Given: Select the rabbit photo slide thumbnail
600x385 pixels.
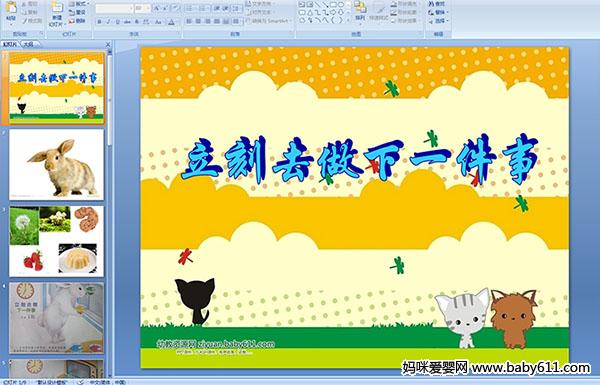Looking at the screenshot, I should 57,164.
